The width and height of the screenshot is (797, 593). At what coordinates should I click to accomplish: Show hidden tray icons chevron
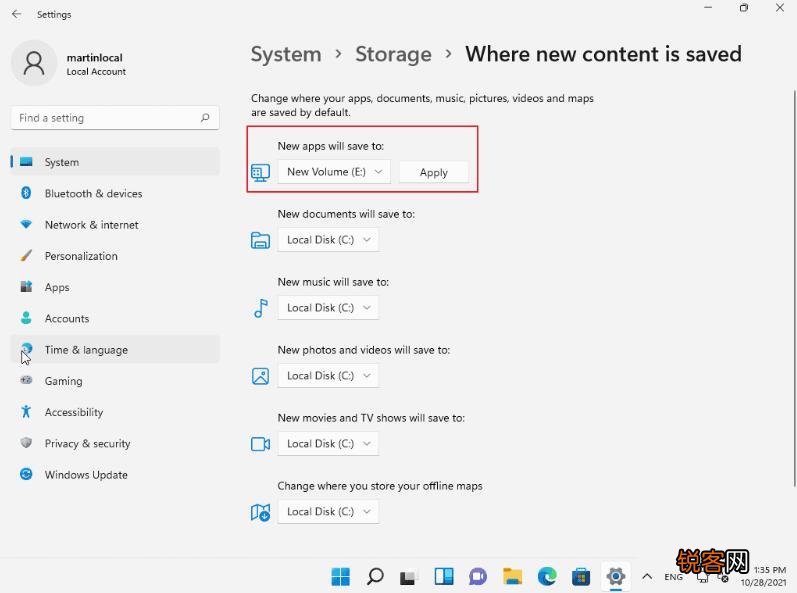(647, 577)
